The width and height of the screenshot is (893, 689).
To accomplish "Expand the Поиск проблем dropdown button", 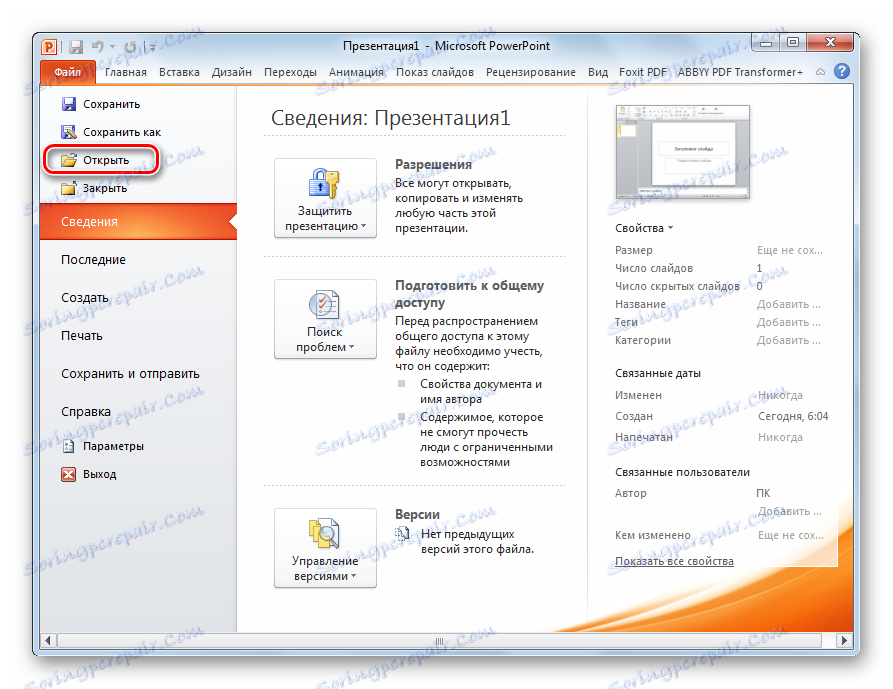I will [x=325, y=319].
